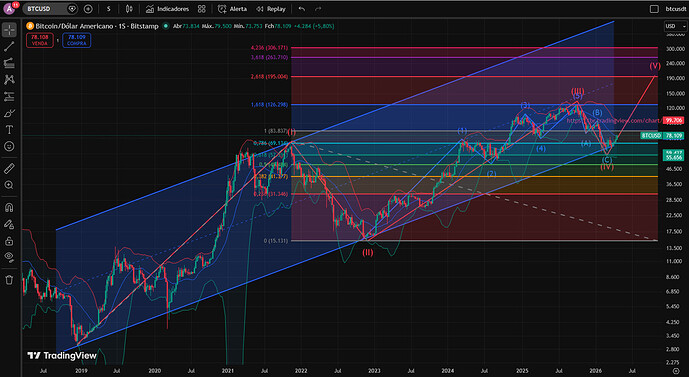Open the emoji and icons tool

[x=9, y=146]
